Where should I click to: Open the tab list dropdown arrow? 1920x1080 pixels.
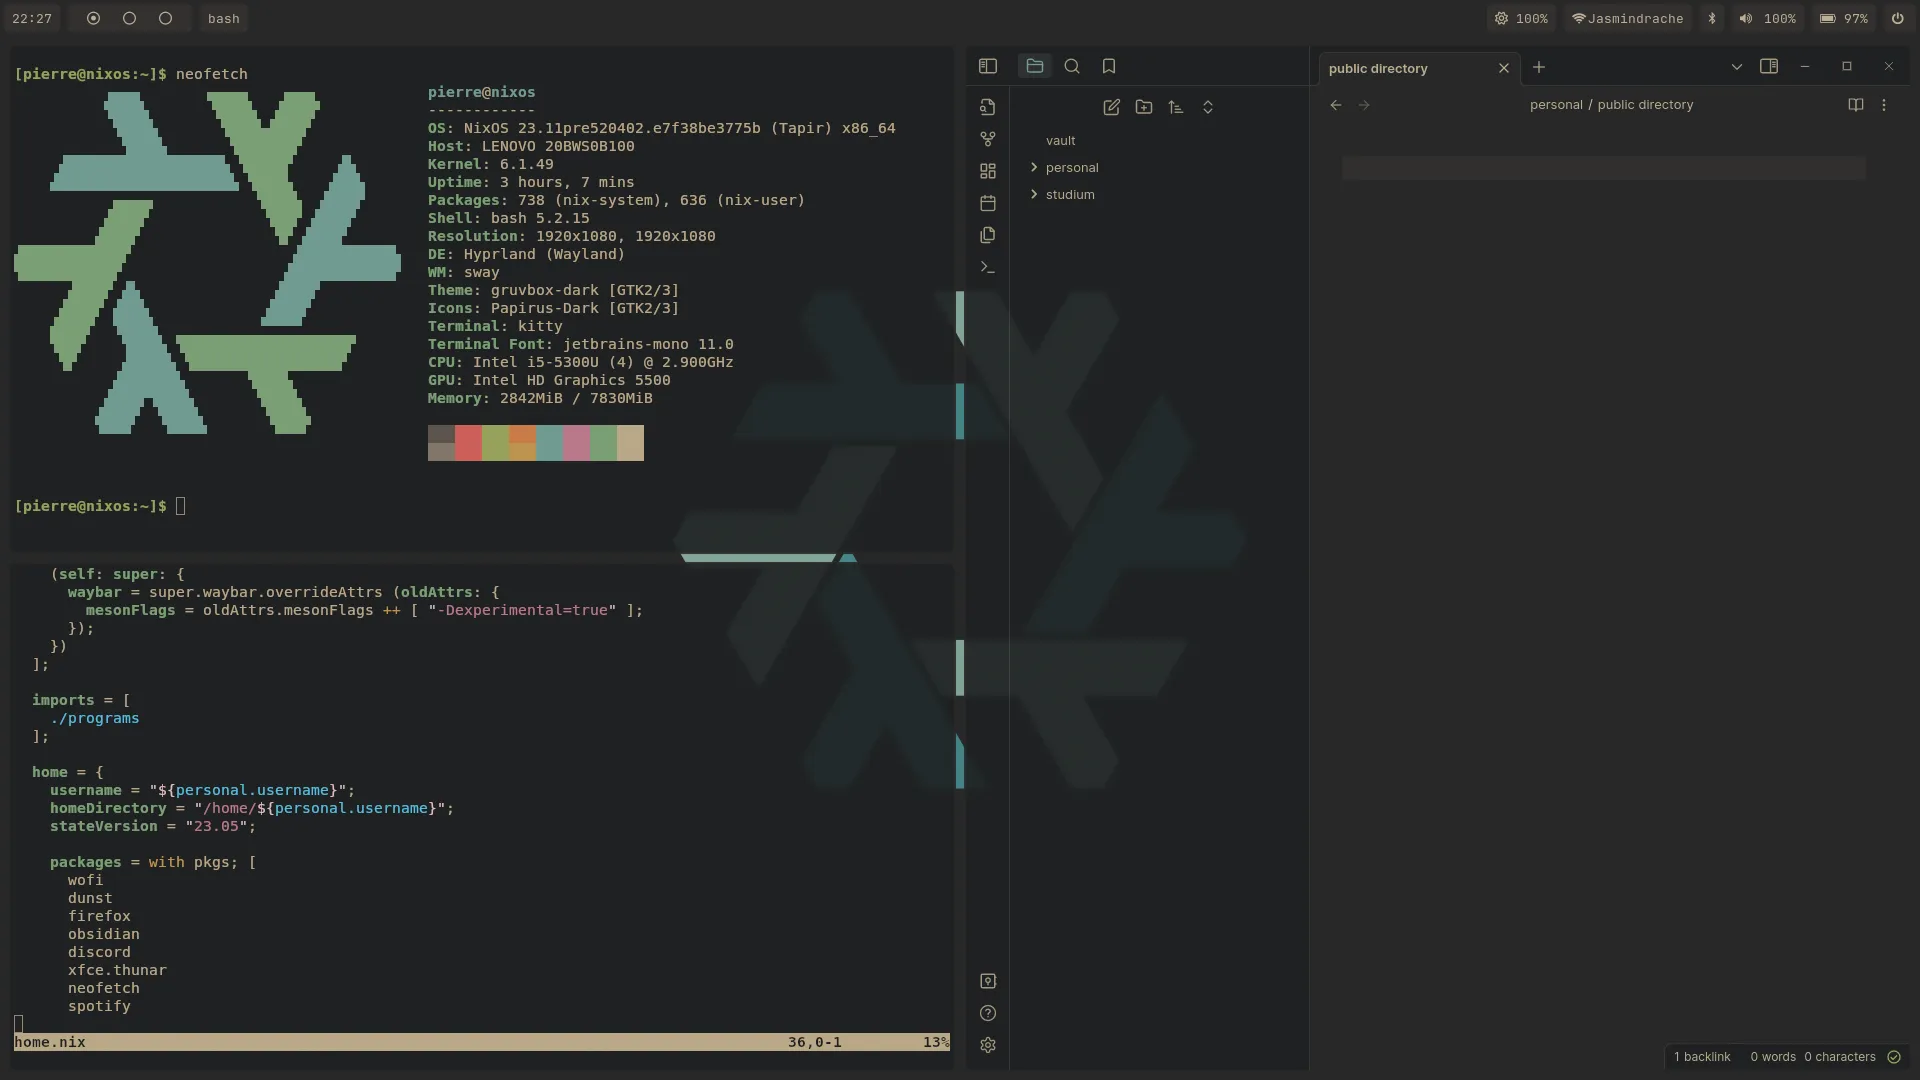pyautogui.click(x=1737, y=66)
